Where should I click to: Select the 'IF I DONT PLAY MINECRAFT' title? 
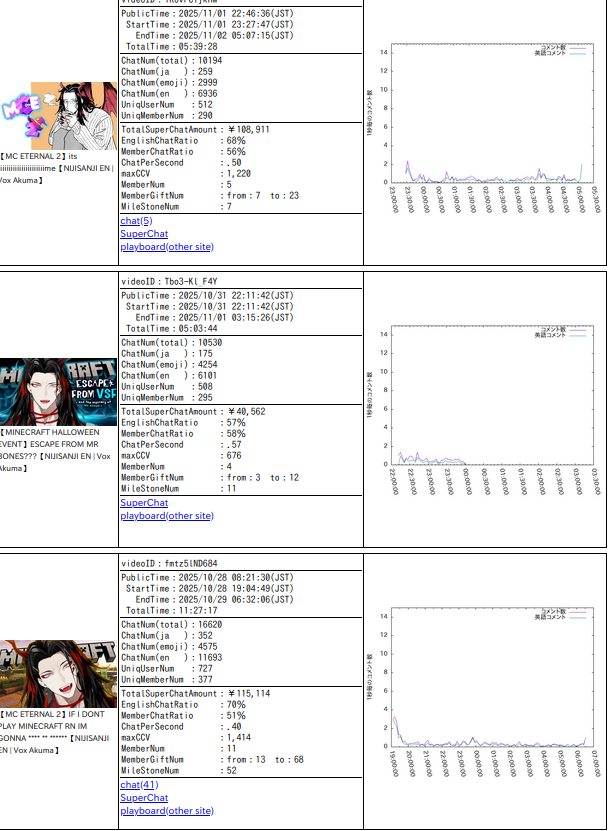coord(55,732)
